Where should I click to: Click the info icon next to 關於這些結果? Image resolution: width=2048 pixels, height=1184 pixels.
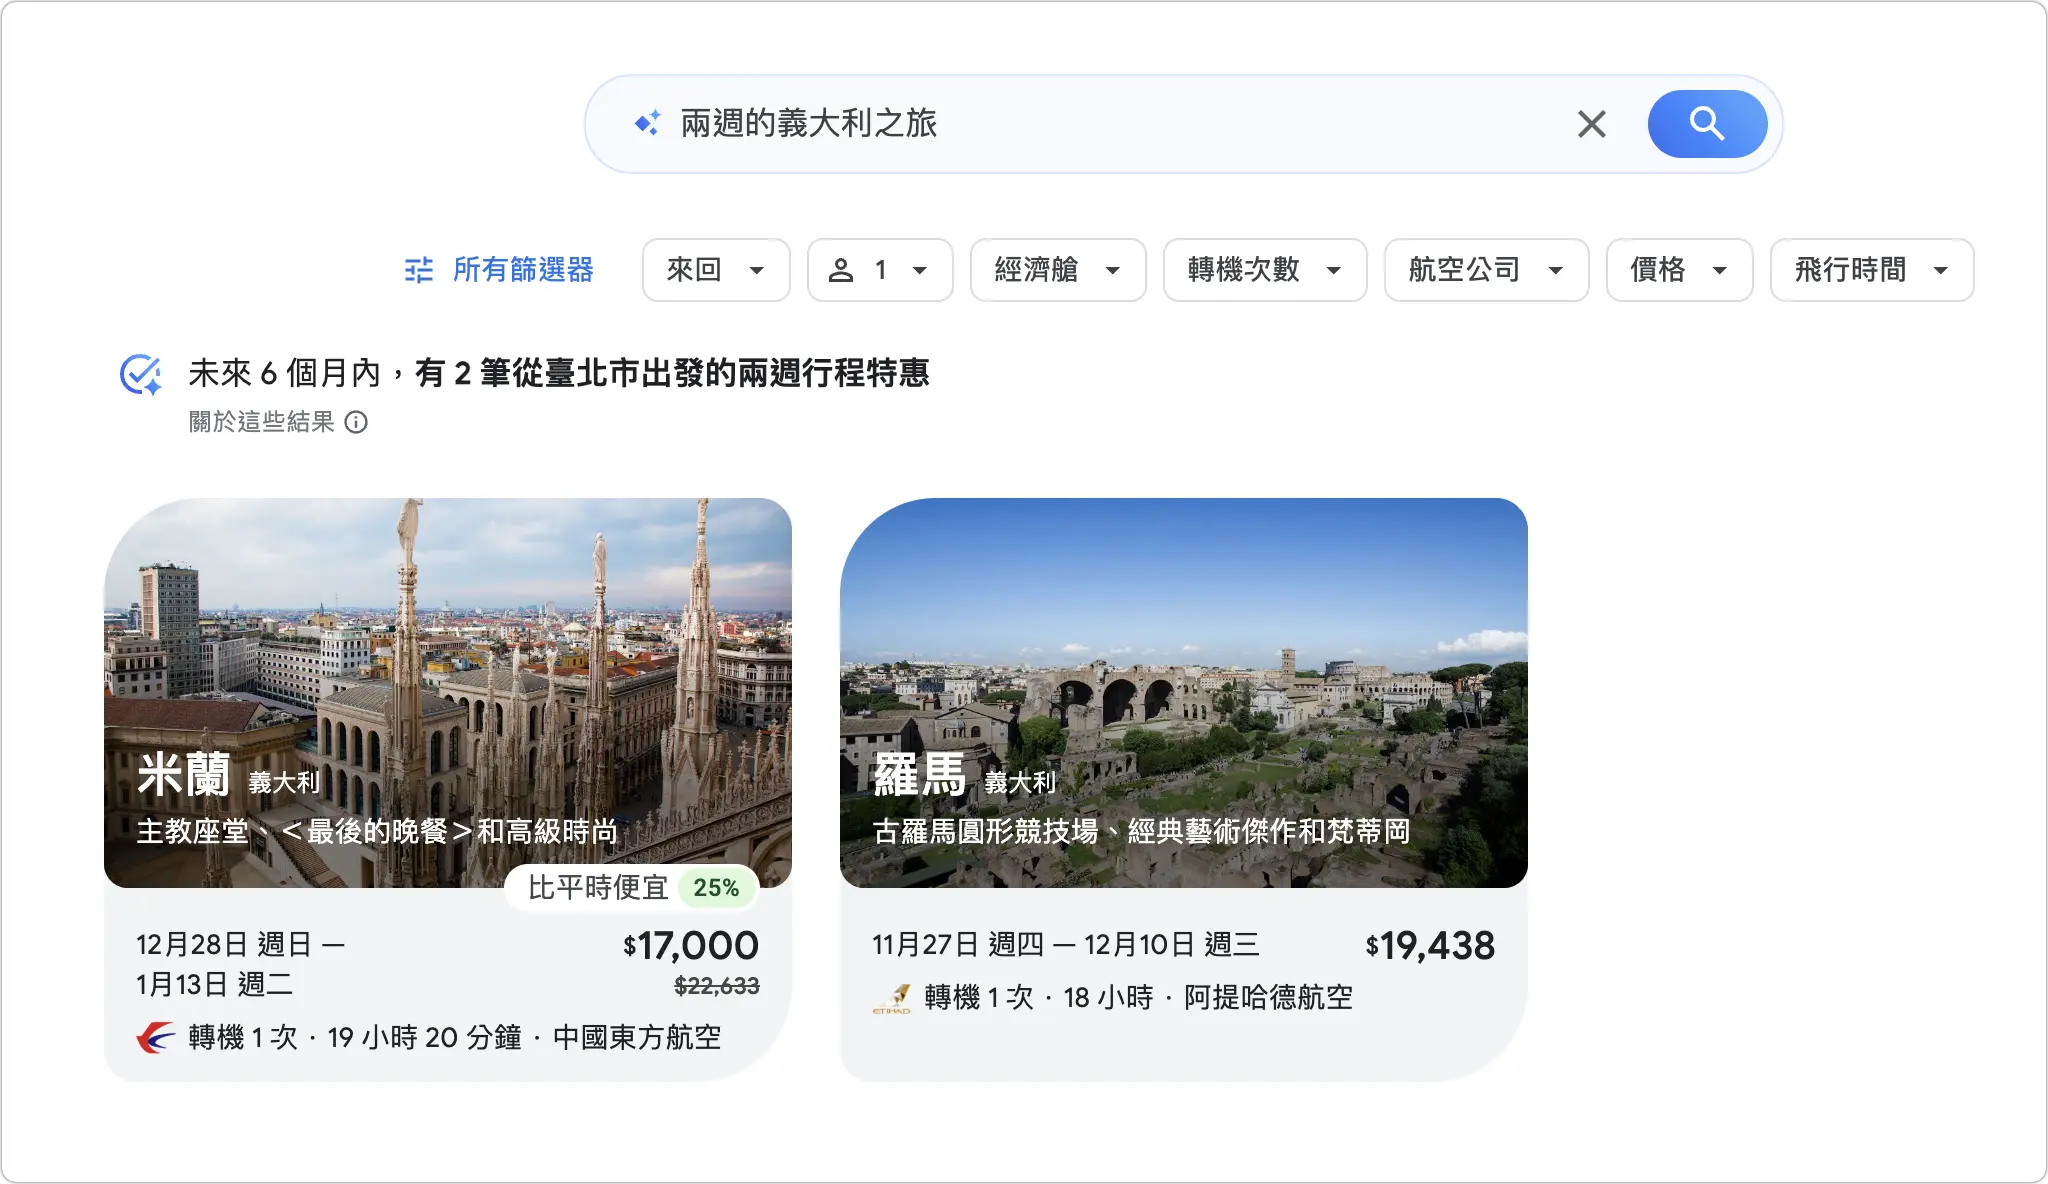pyautogui.click(x=356, y=422)
